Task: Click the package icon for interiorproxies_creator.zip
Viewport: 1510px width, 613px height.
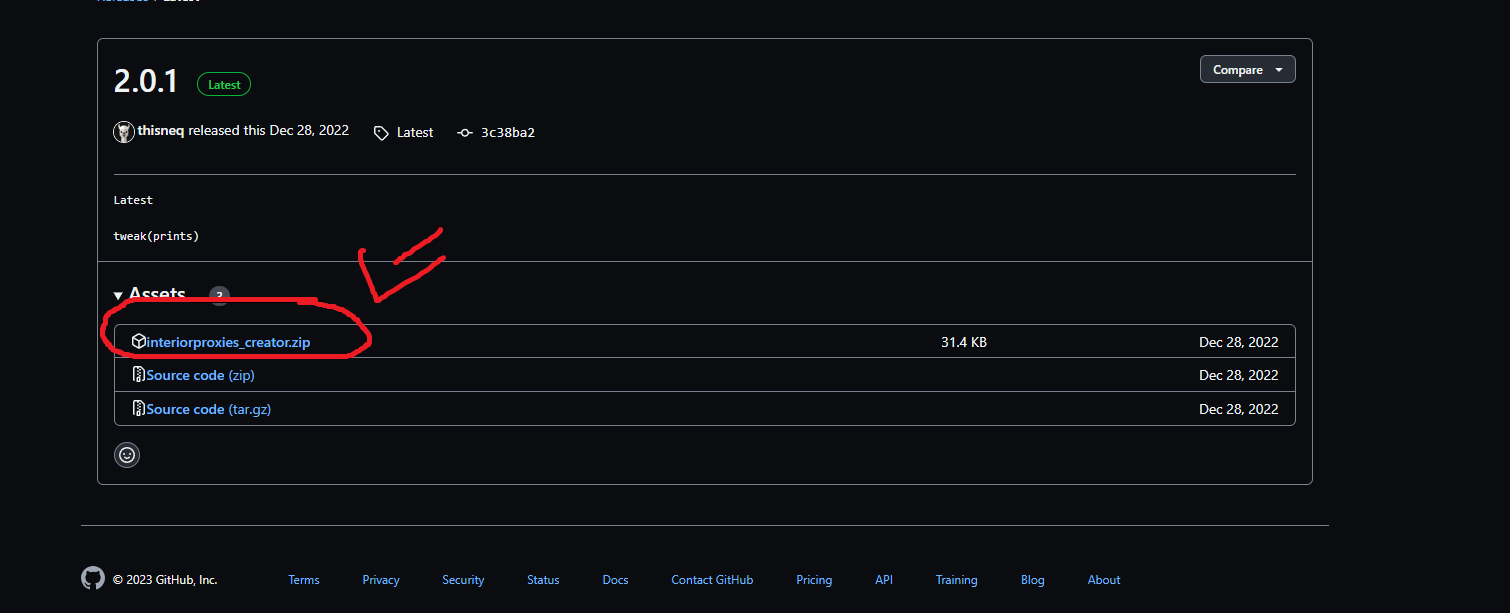Action: [139, 342]
